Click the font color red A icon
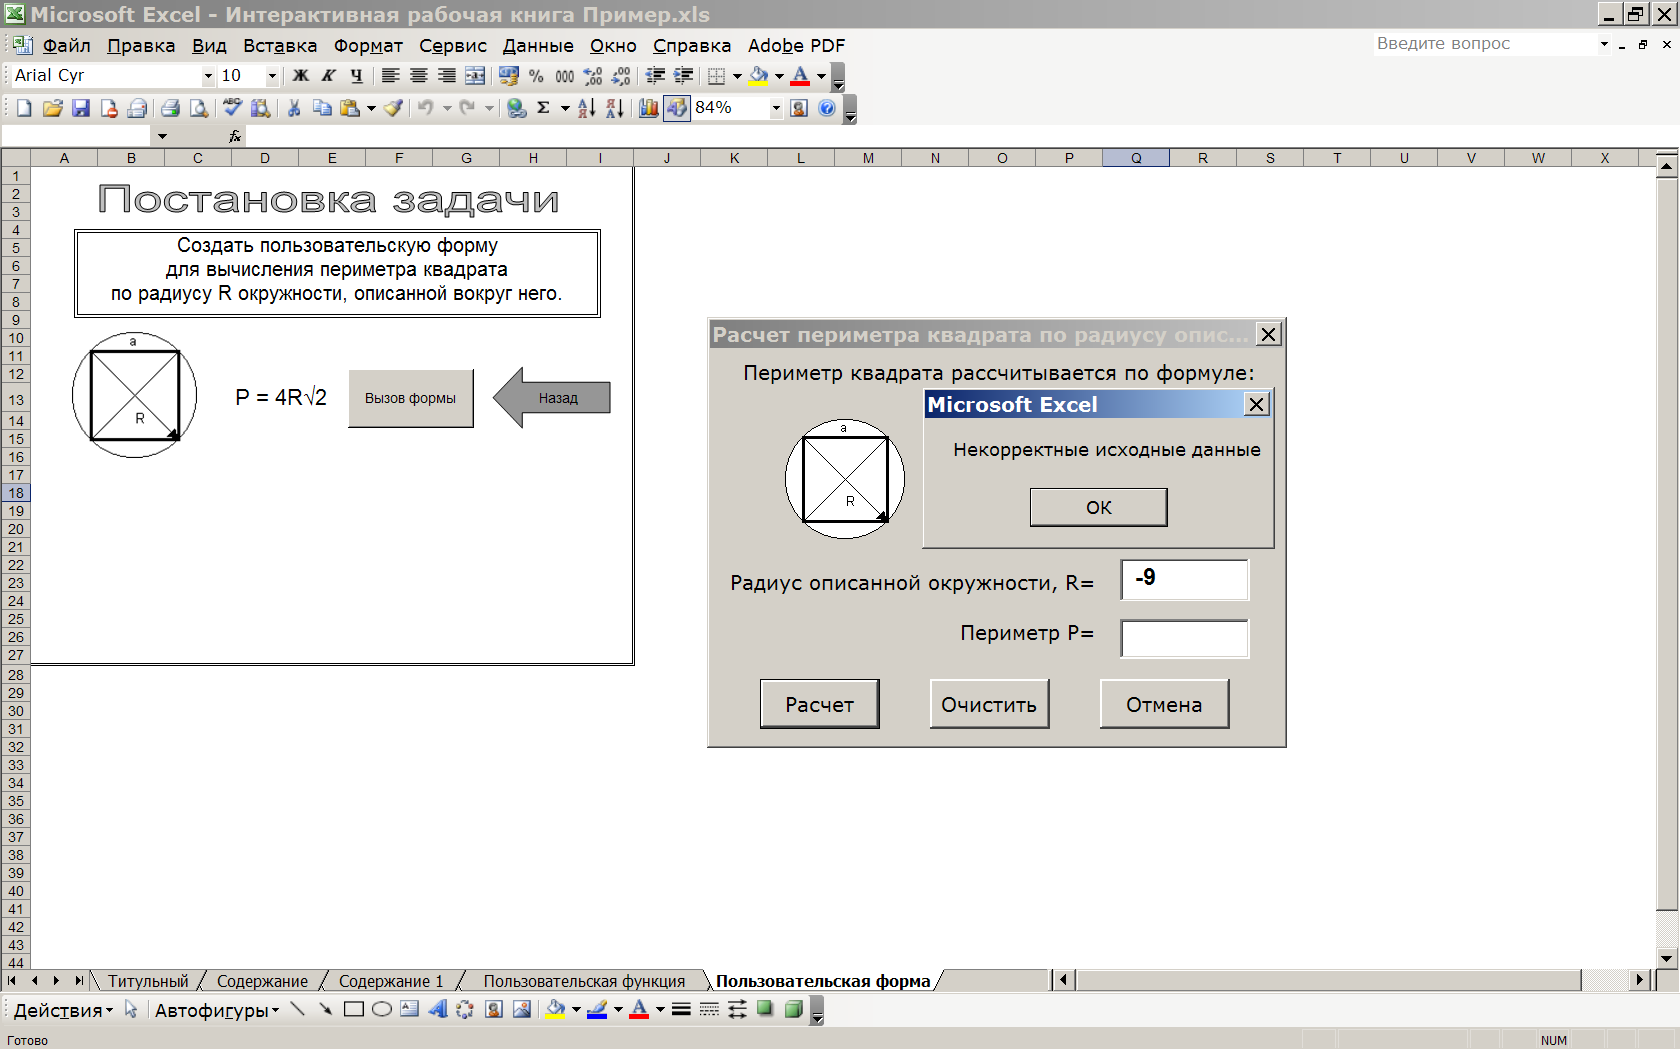 coord(800,76)
